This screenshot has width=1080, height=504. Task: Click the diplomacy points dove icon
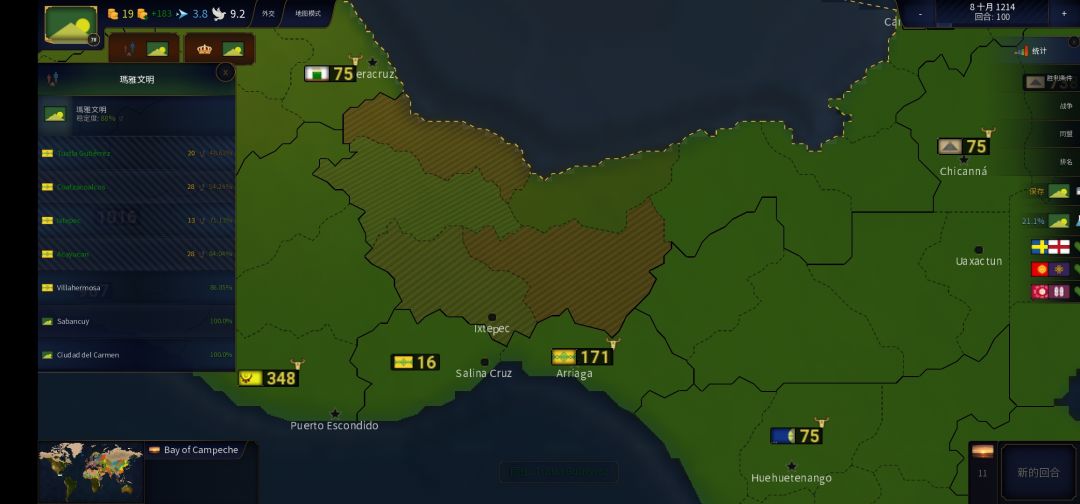219,14
